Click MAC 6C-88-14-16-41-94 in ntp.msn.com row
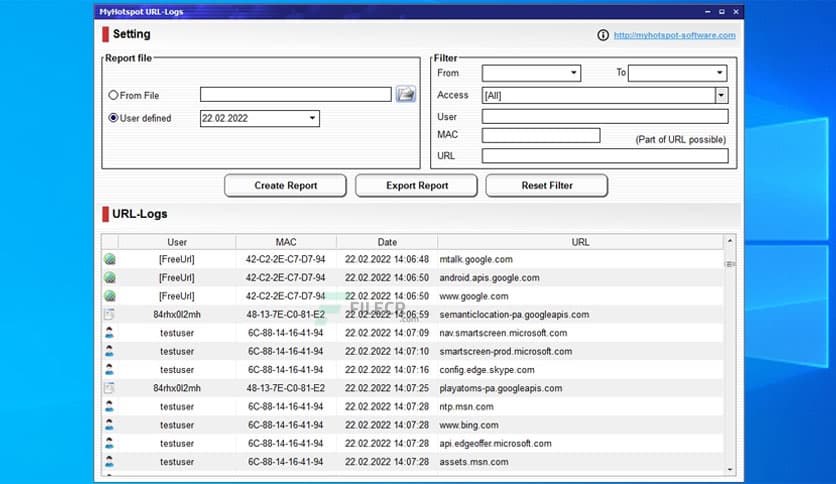This screenshot has width=836, height=484. (285, 407)
